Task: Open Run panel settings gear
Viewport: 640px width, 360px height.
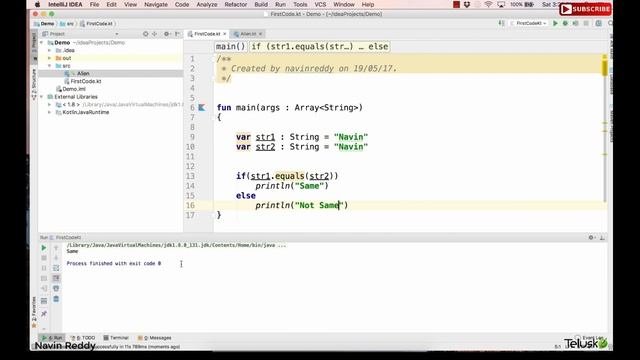Action: pyautogui.click(x=591, y=237)
